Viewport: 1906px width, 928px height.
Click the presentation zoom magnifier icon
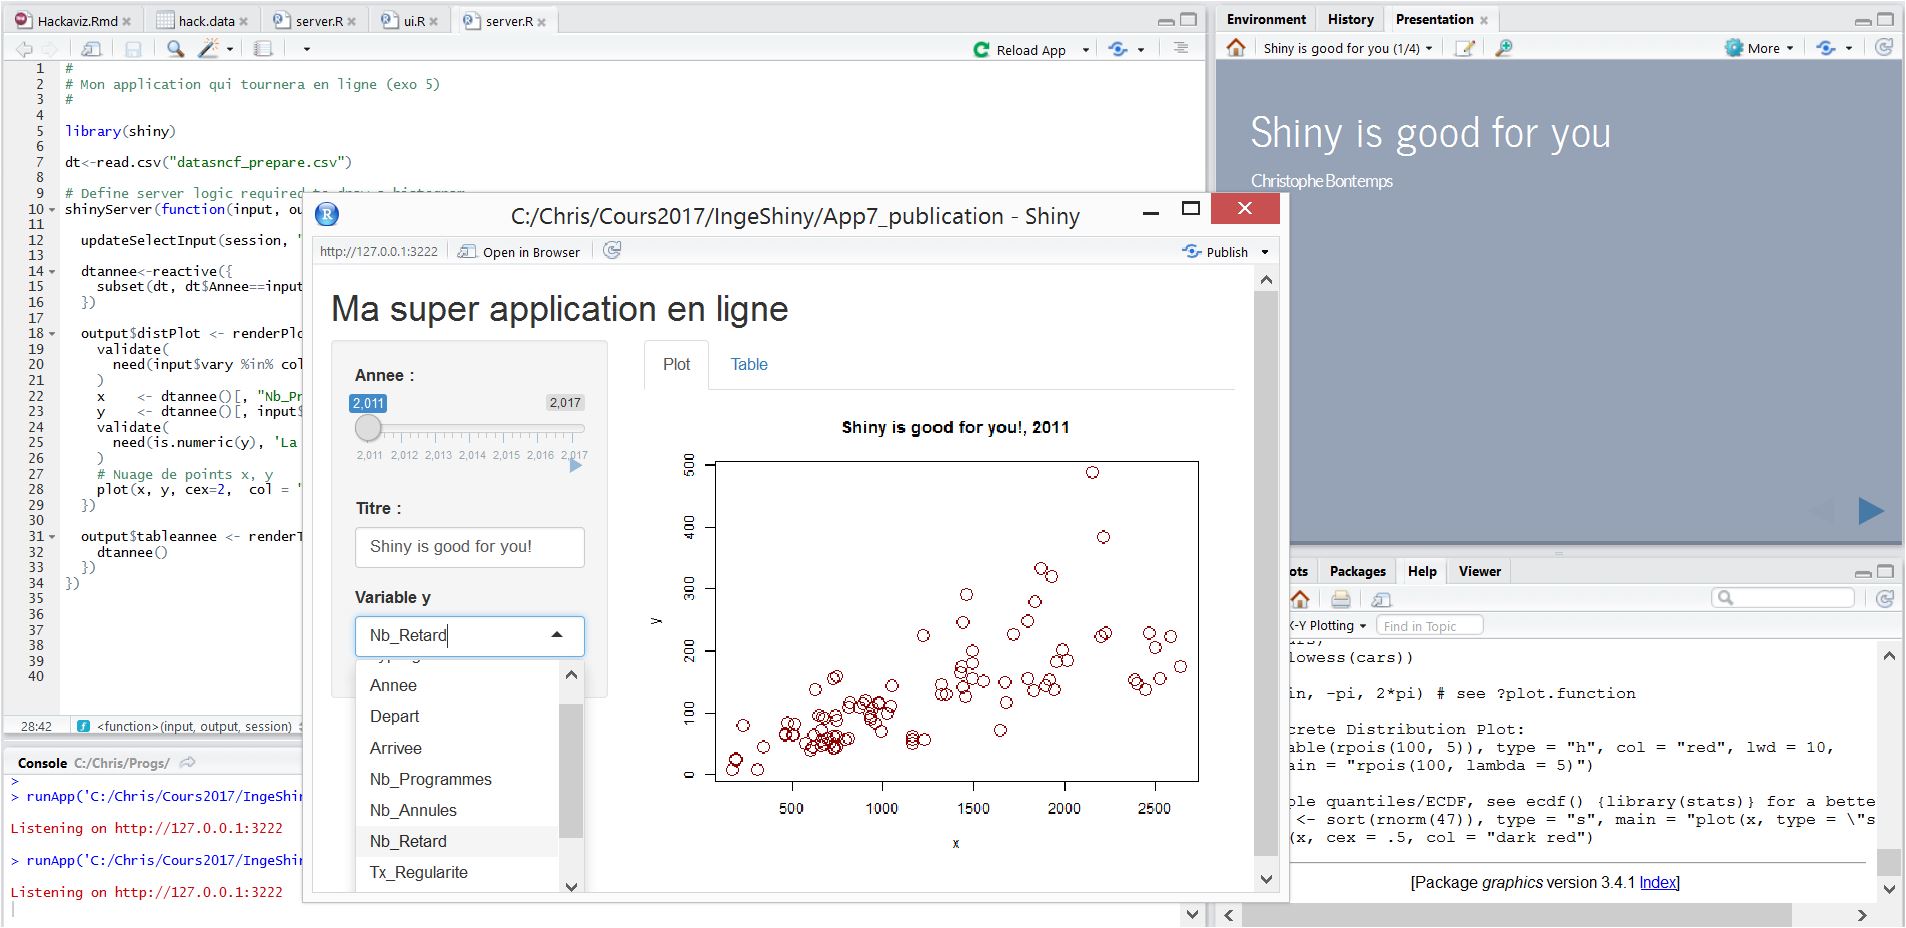(1503, 48)
